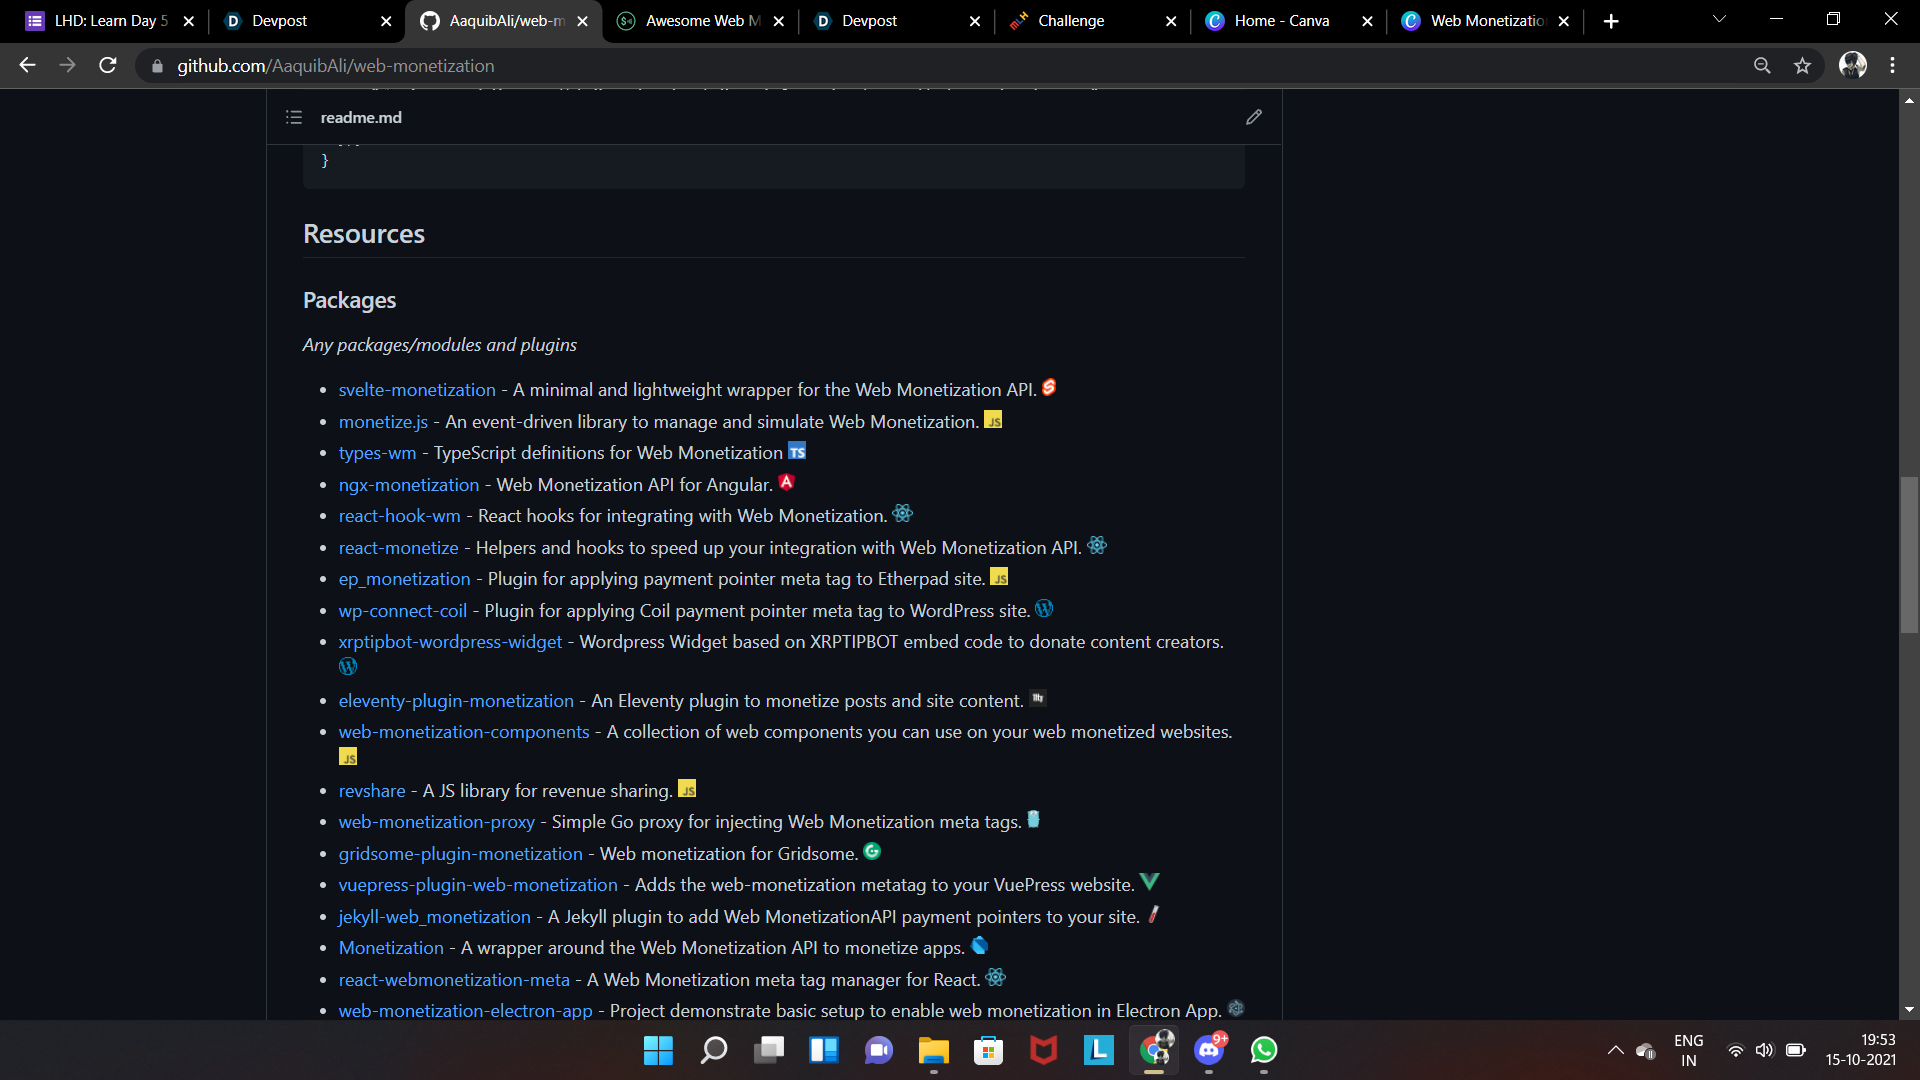Switch to the Home - Canva tab
The image size is (1920, 1080).
click(x=1281, y=21)
